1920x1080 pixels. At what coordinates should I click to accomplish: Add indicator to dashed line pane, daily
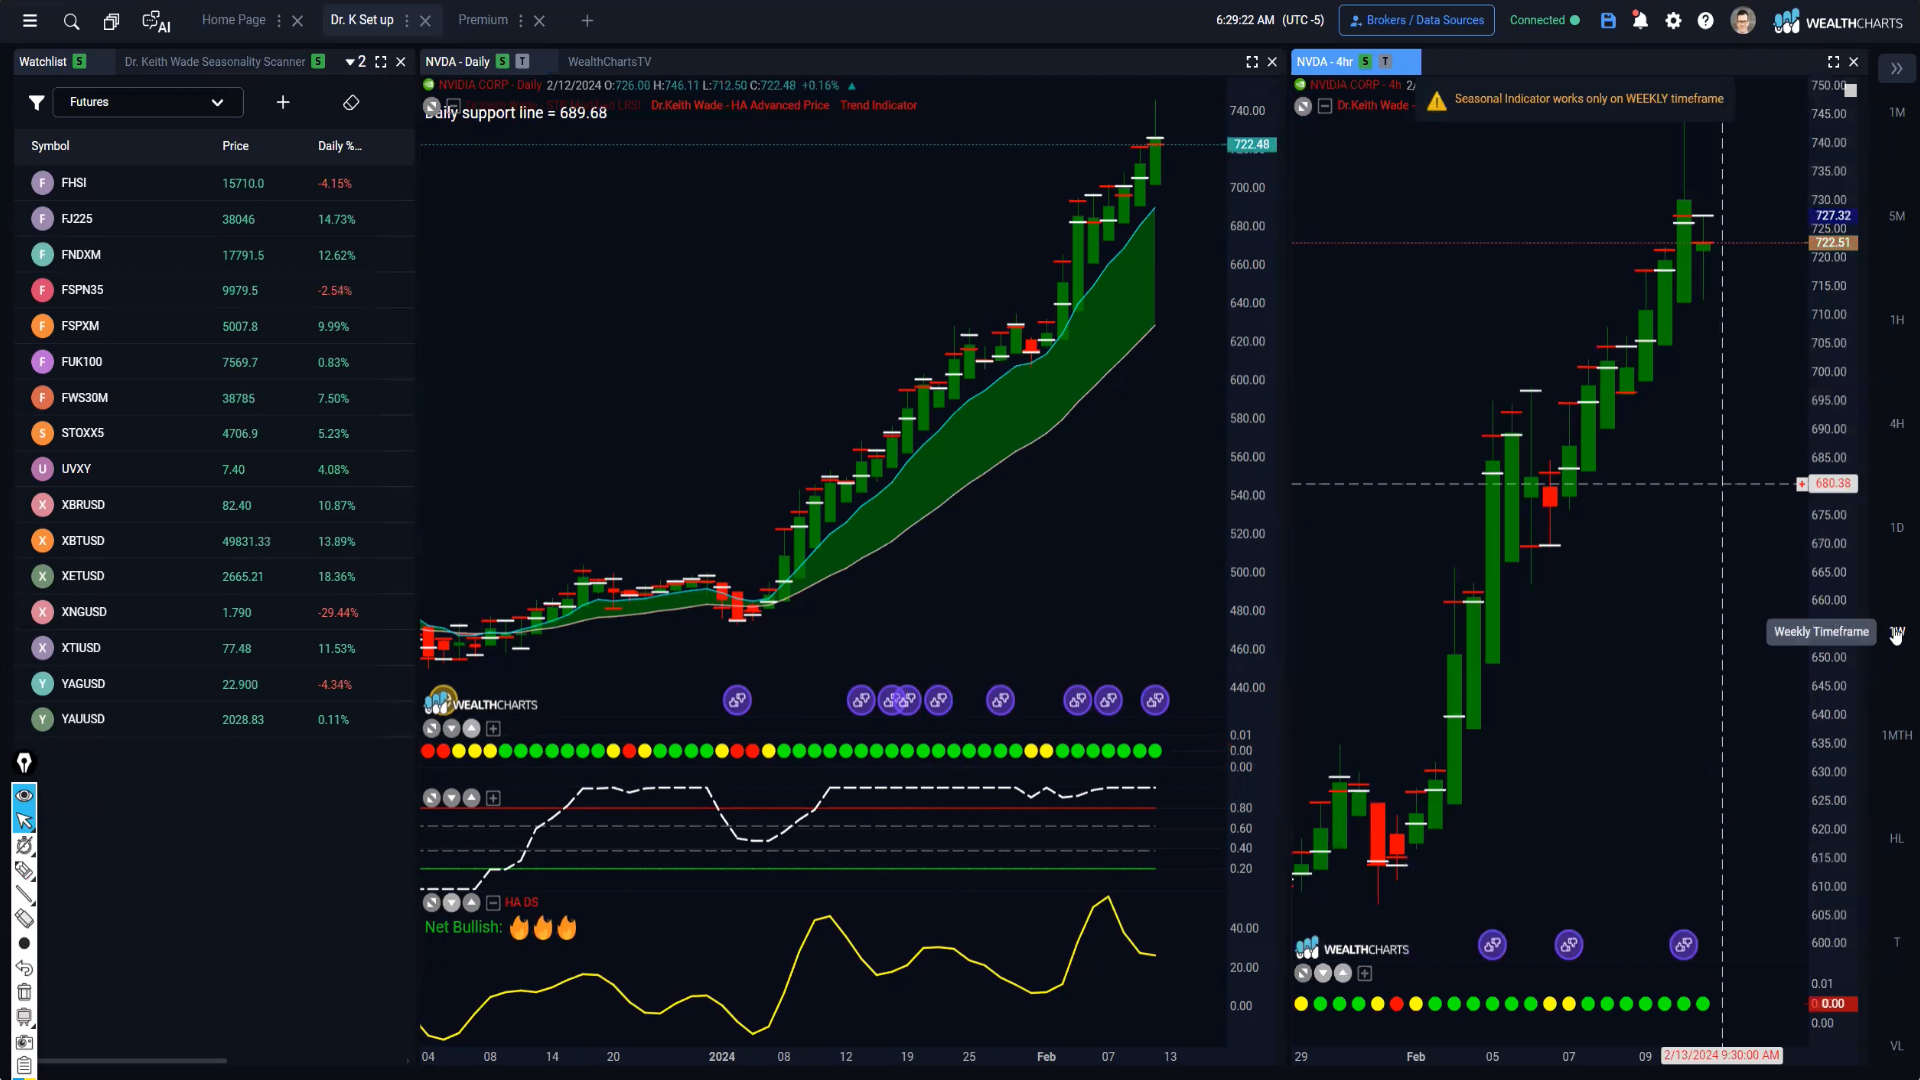point(493,798)
